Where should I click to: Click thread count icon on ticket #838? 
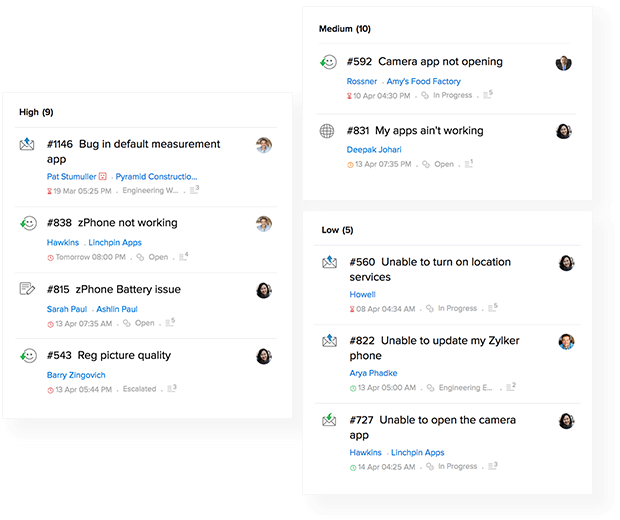coord(184,256)
